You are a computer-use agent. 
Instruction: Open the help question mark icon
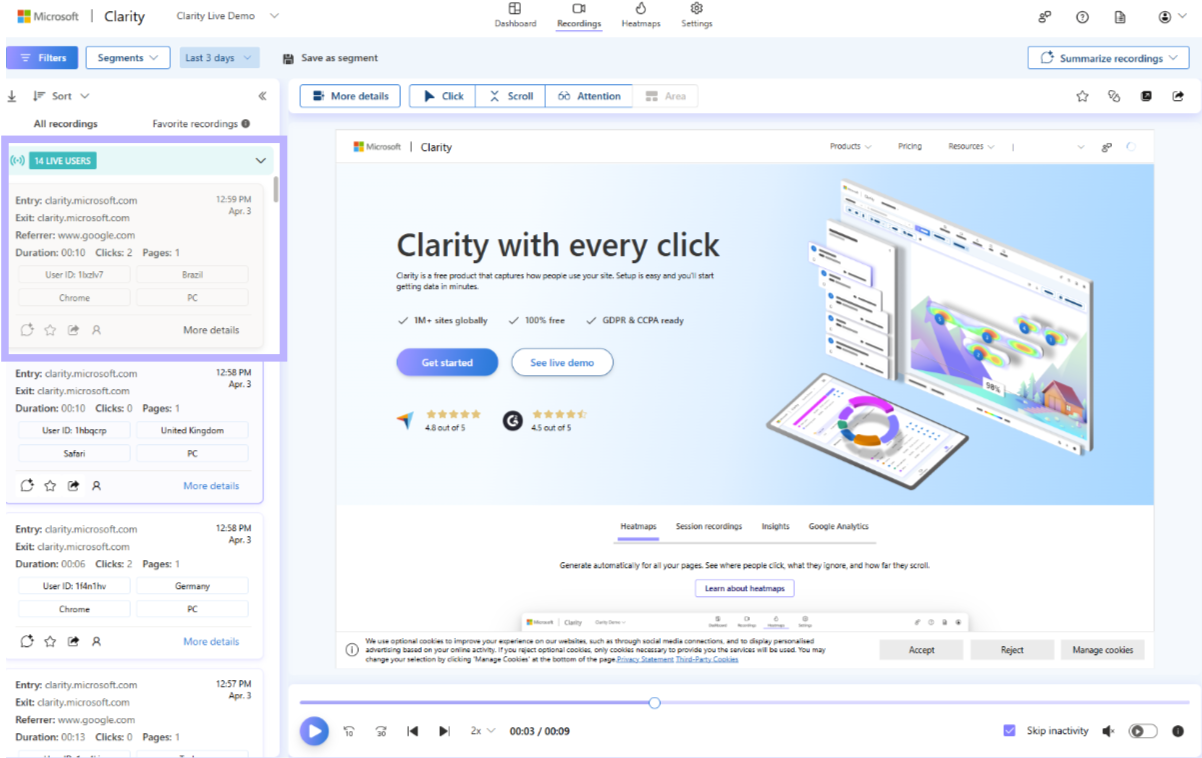pos(1082,17)
